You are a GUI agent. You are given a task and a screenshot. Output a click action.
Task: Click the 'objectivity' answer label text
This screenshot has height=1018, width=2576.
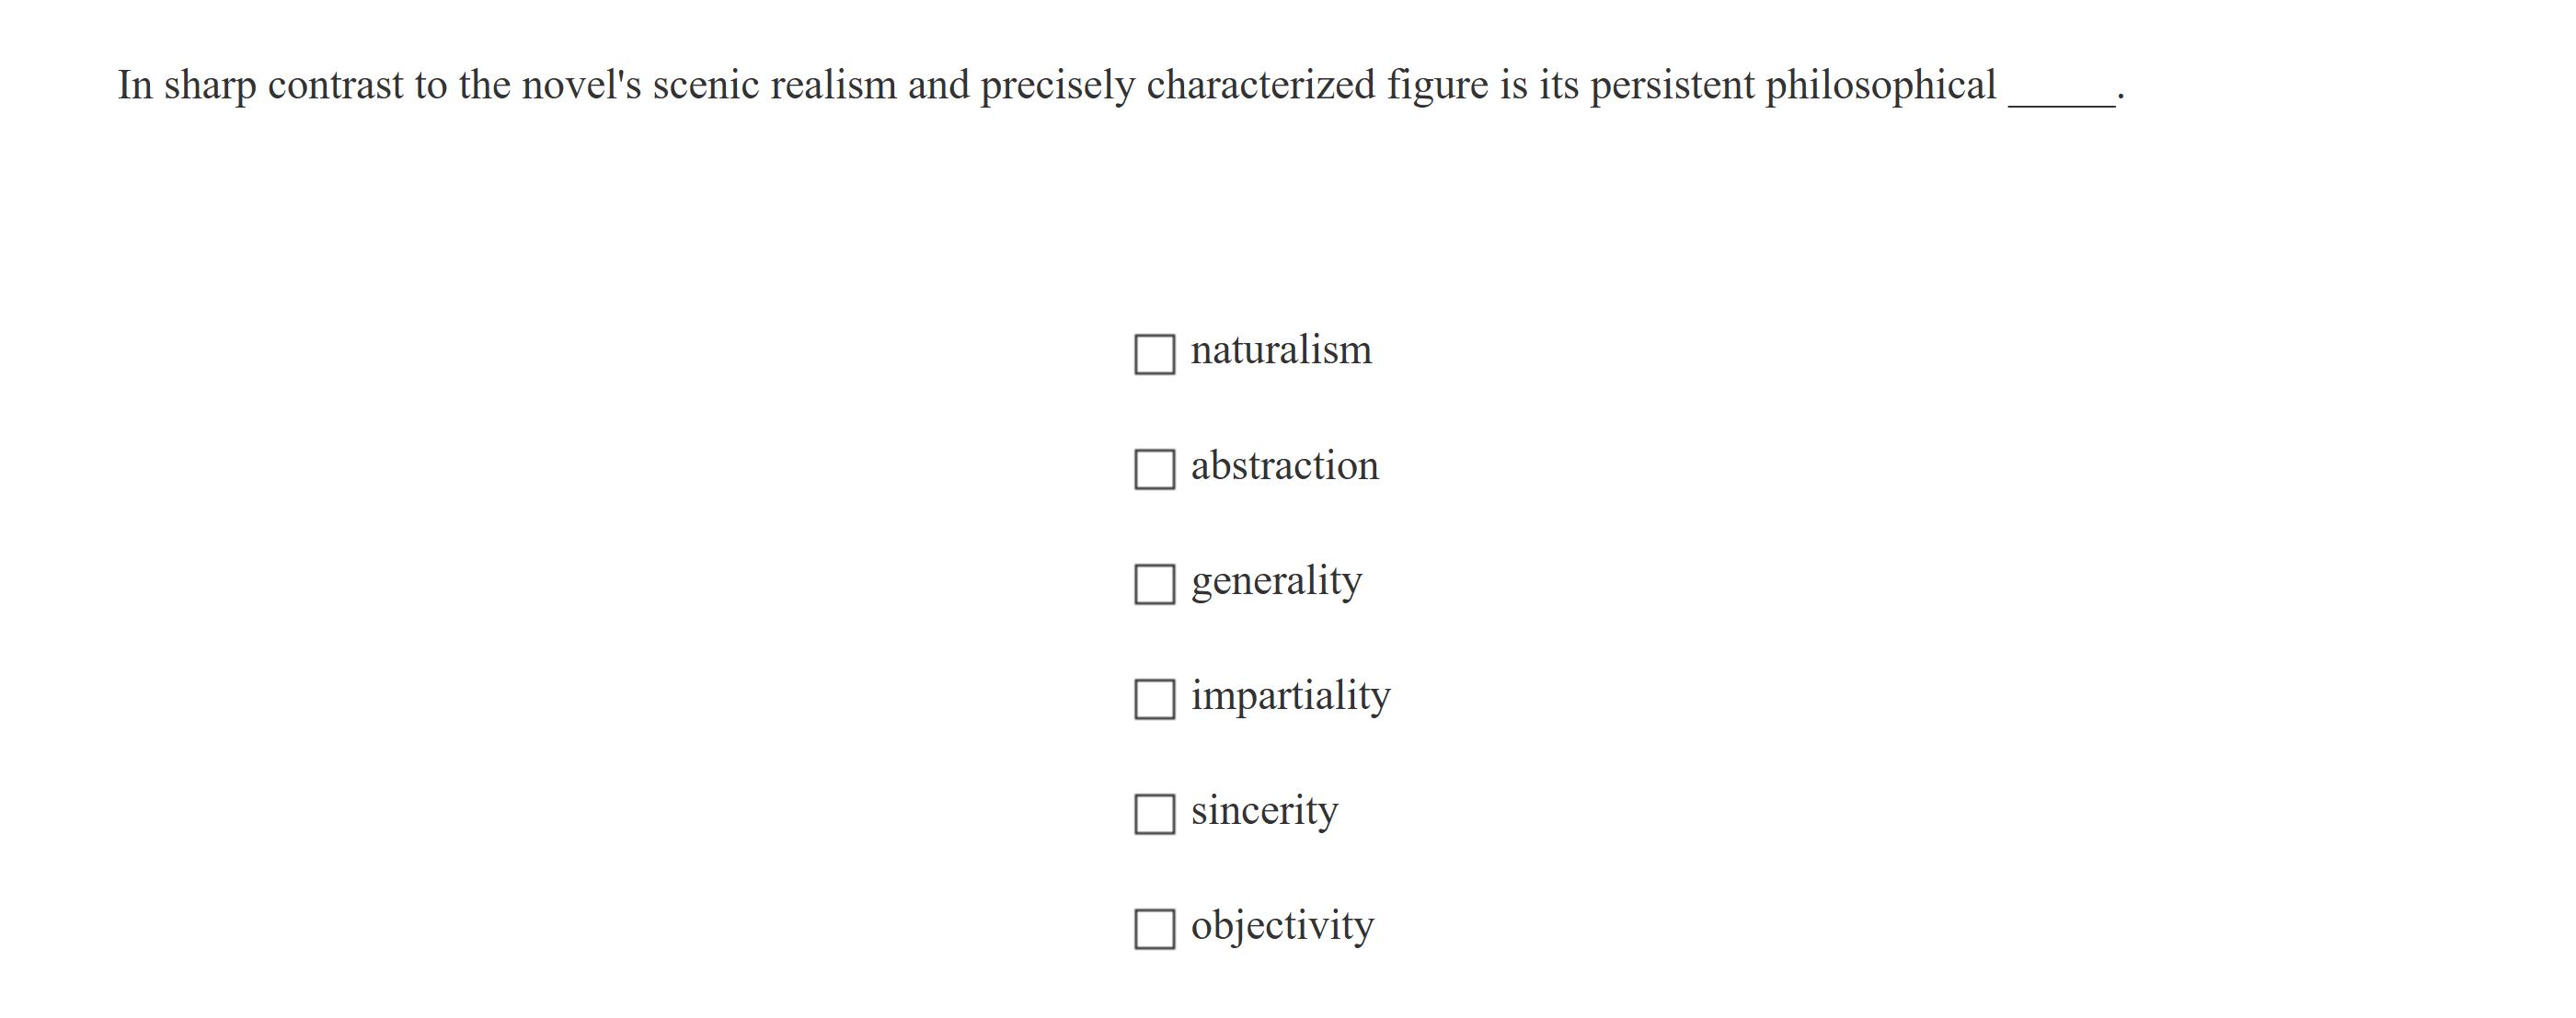point(1282,926)
